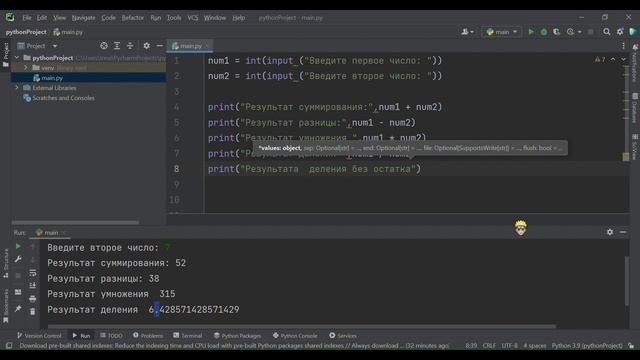Clear all console output trash icon
Image resolution: width=640 pixels, height=360 pixels.
pyautogui.click(x=33, y=311)
